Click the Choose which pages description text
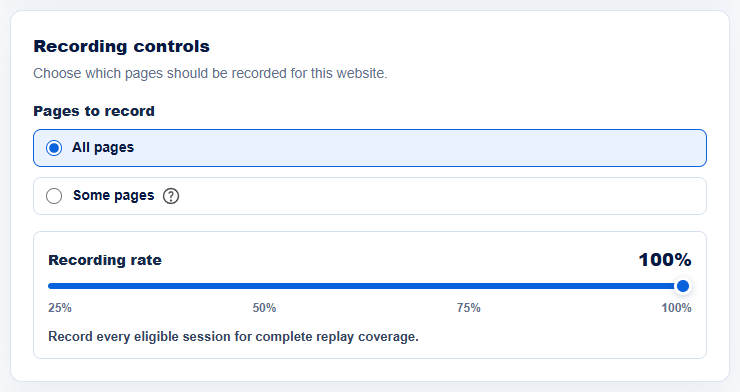 210,74
